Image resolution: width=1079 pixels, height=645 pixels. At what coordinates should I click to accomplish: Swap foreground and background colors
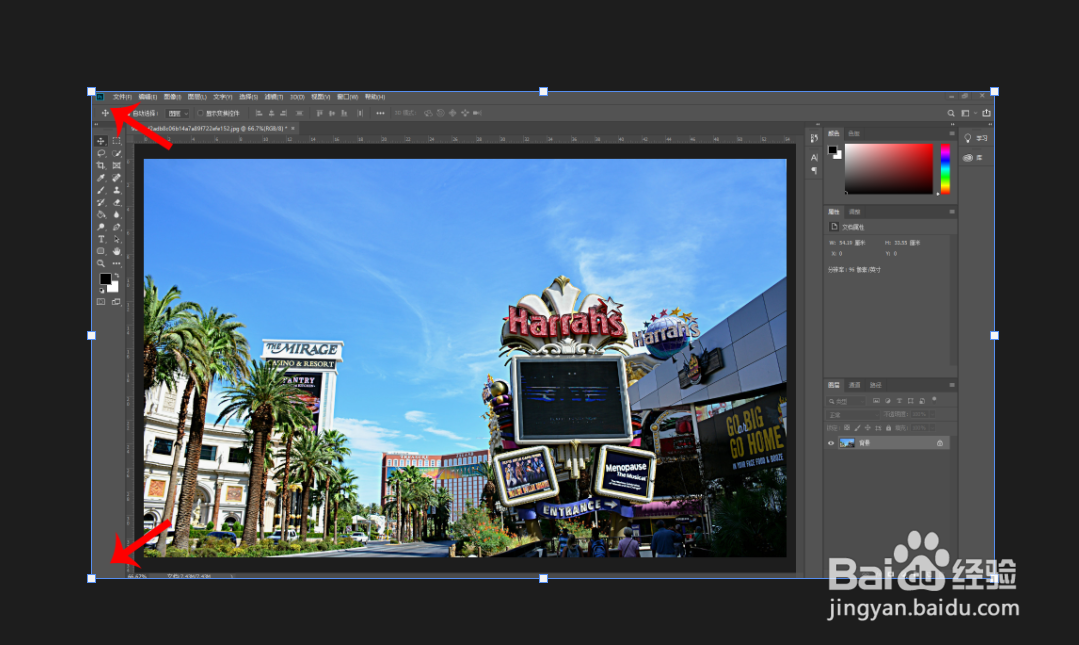pyautogui.click(x=116, y=275)
